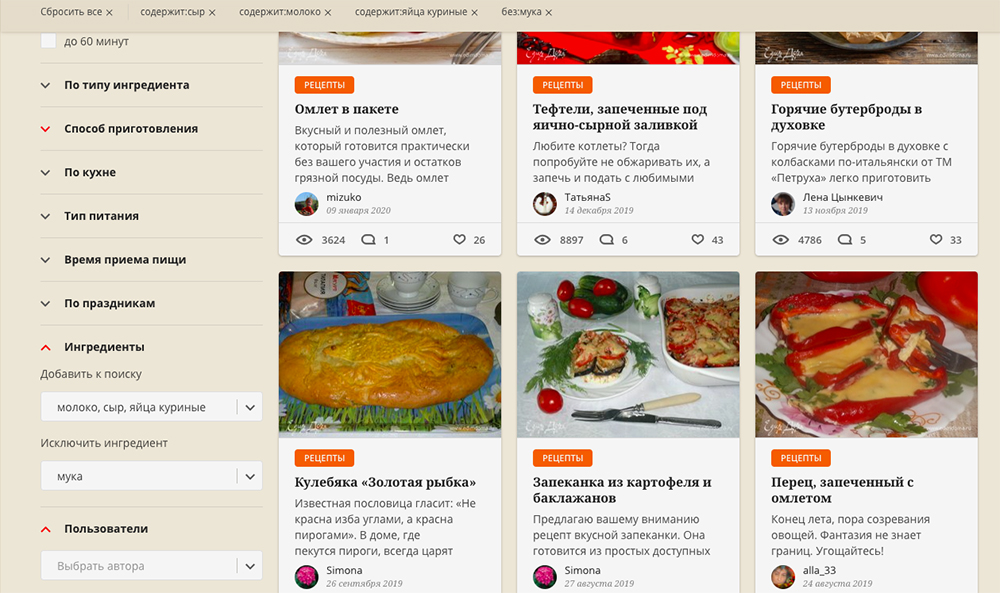Remove the содержит:молоко filter

click(x=327, y=13)
